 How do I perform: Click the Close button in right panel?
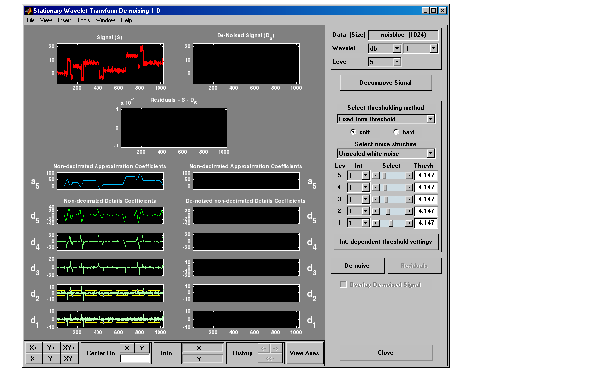point(386,353)
